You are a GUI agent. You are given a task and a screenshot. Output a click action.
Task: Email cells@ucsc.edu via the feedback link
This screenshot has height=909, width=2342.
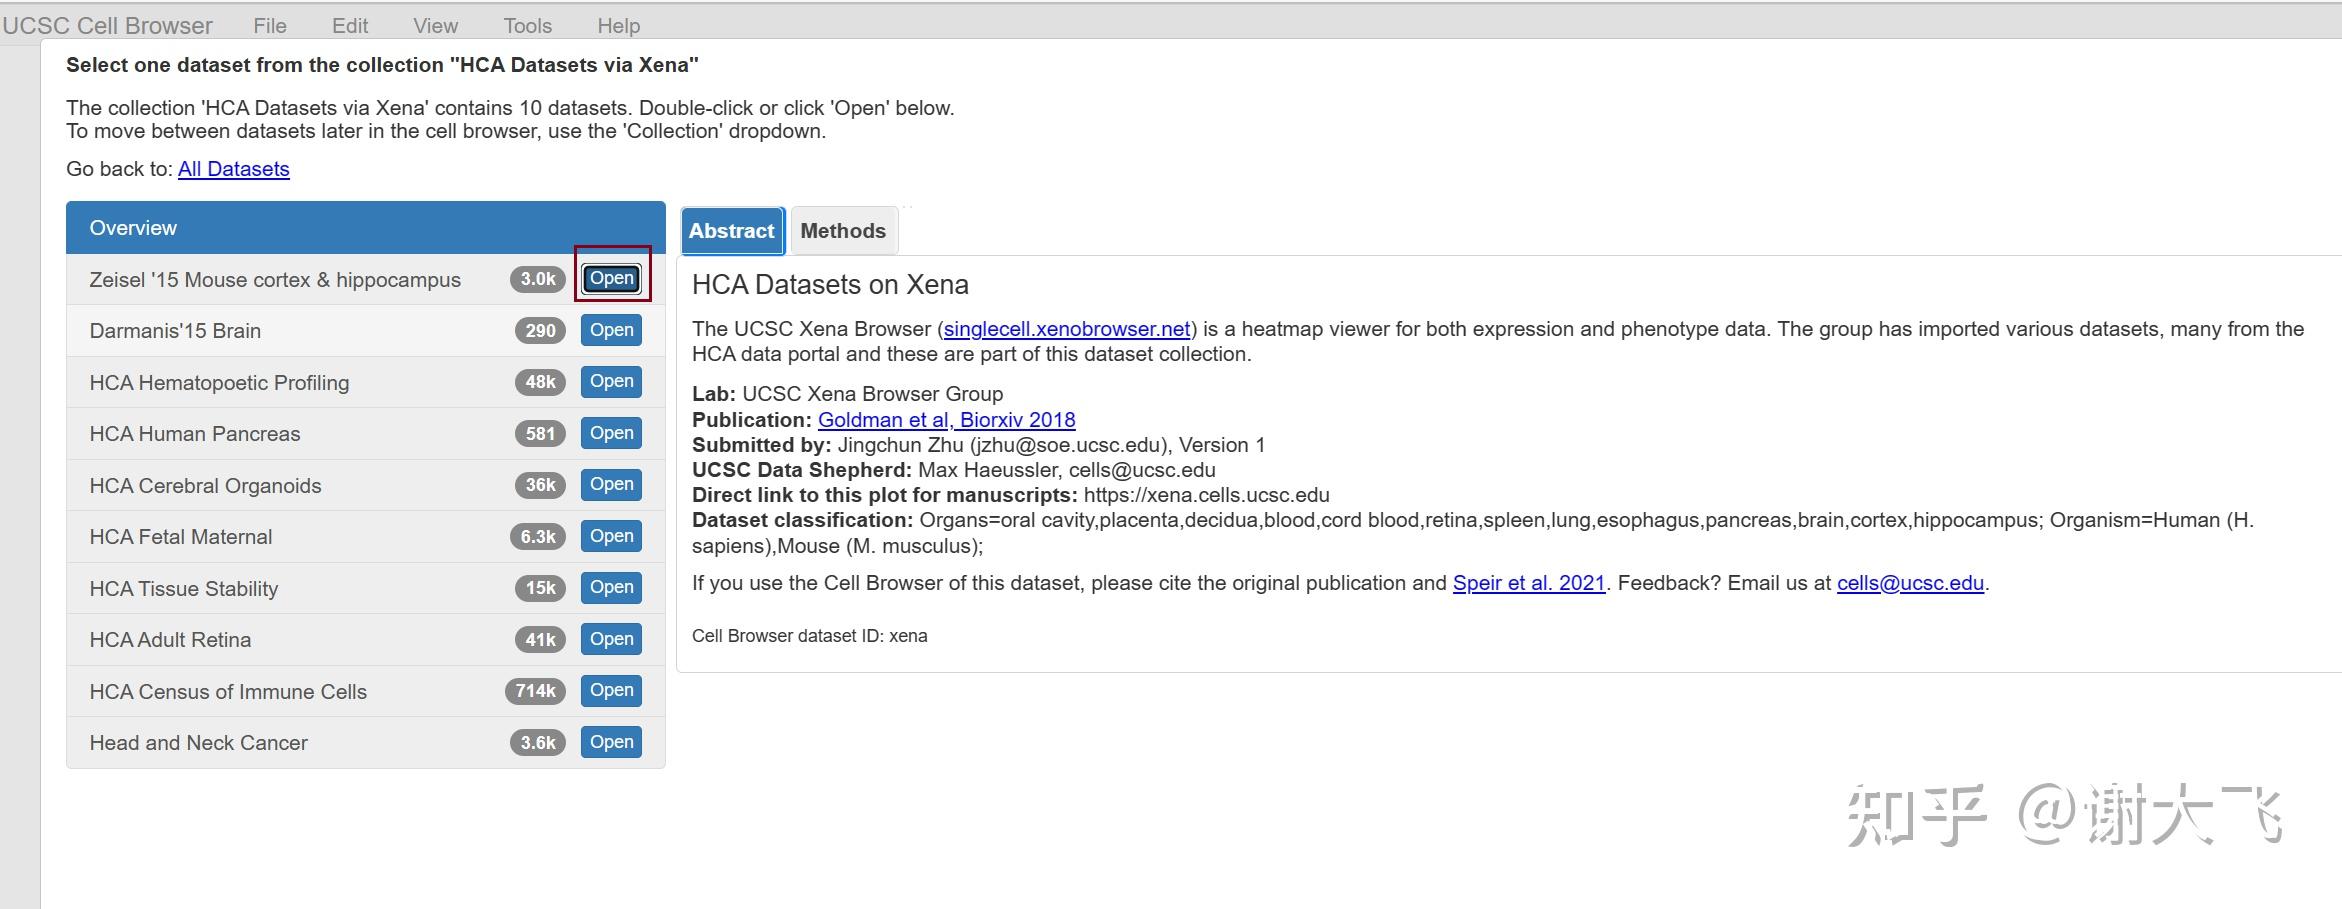(1909, 582)
